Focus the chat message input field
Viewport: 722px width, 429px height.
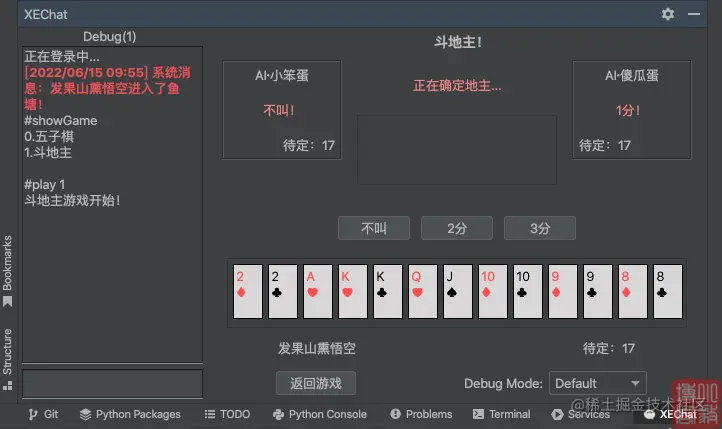point(112,383)
